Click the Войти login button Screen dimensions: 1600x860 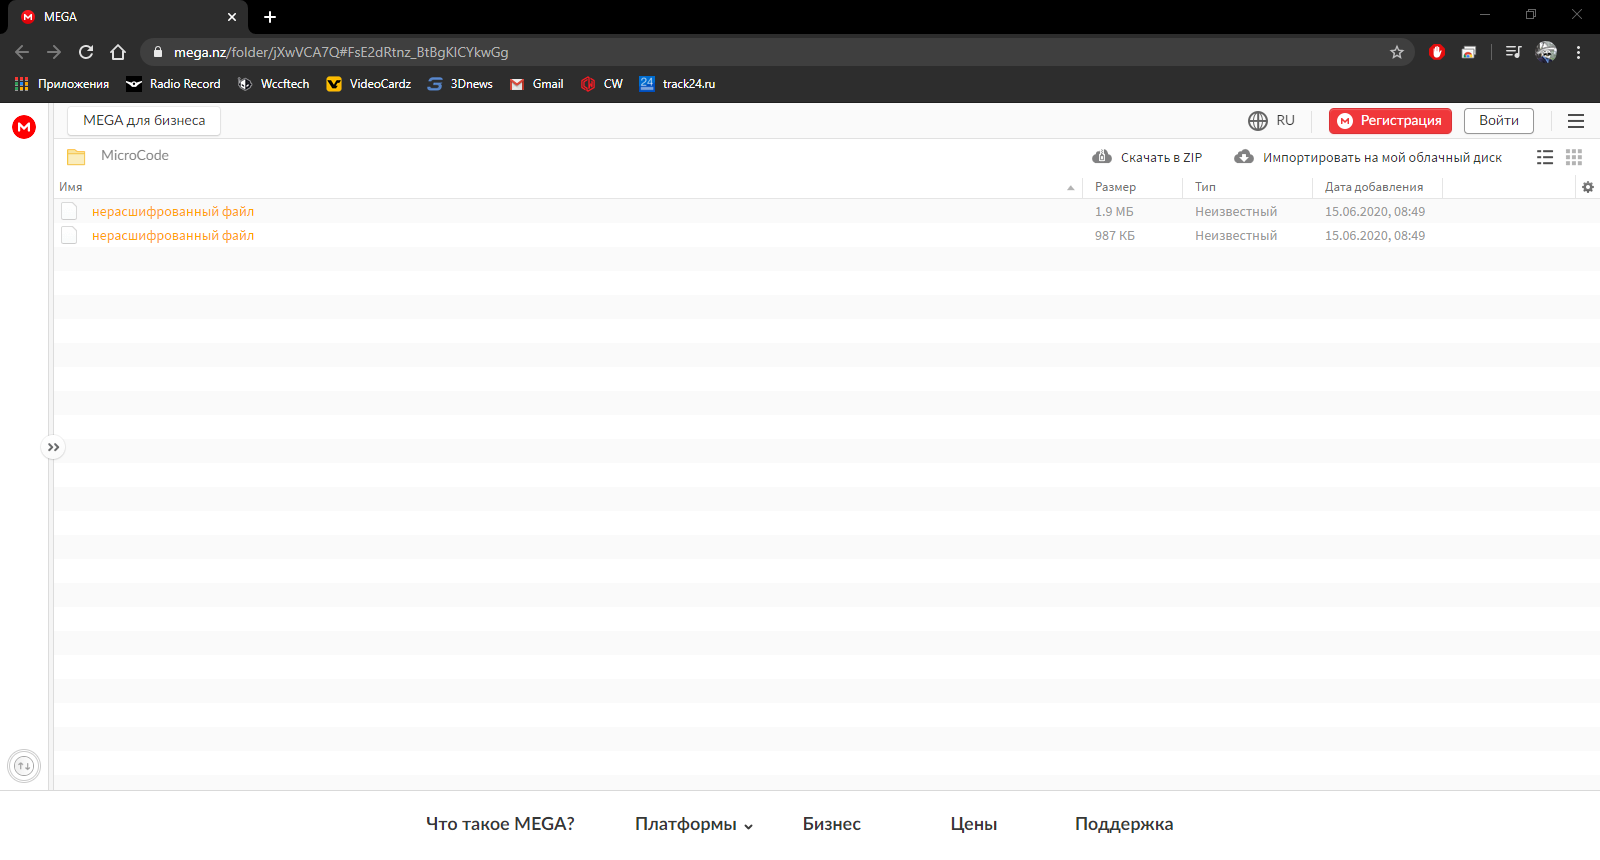[1499, 121]
